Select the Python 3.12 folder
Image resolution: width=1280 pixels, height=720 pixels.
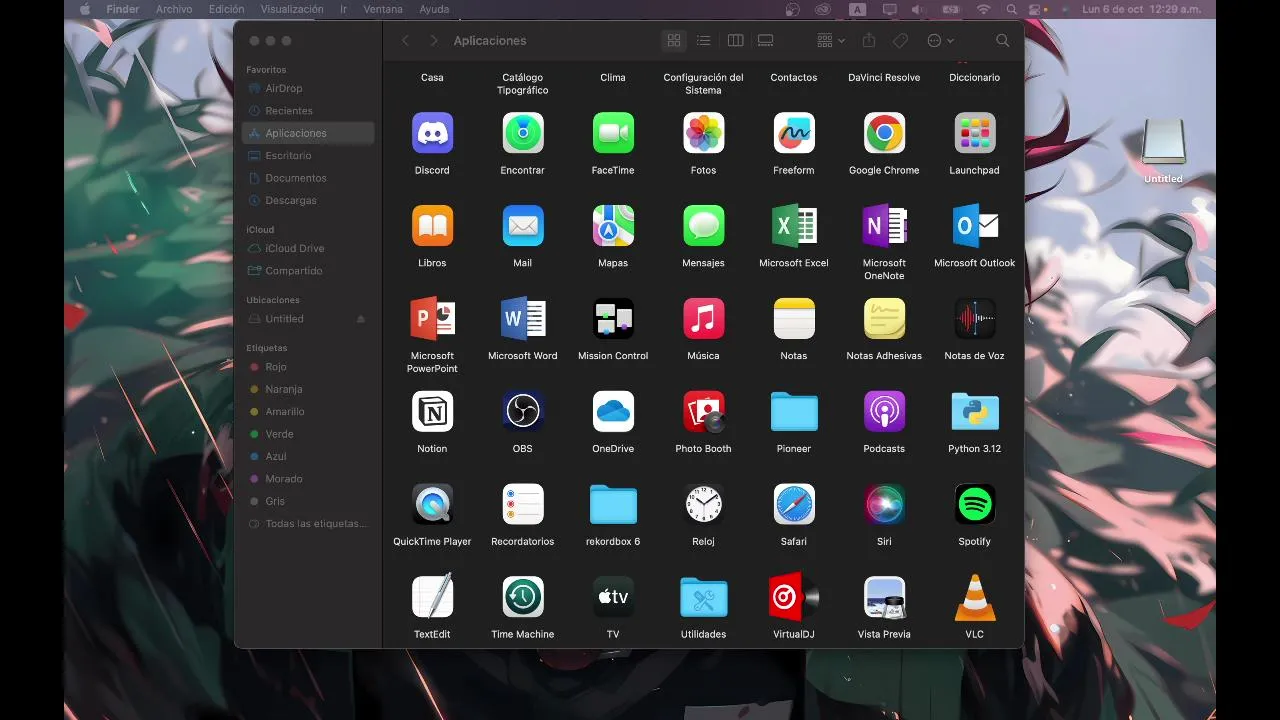click(975, 412)
